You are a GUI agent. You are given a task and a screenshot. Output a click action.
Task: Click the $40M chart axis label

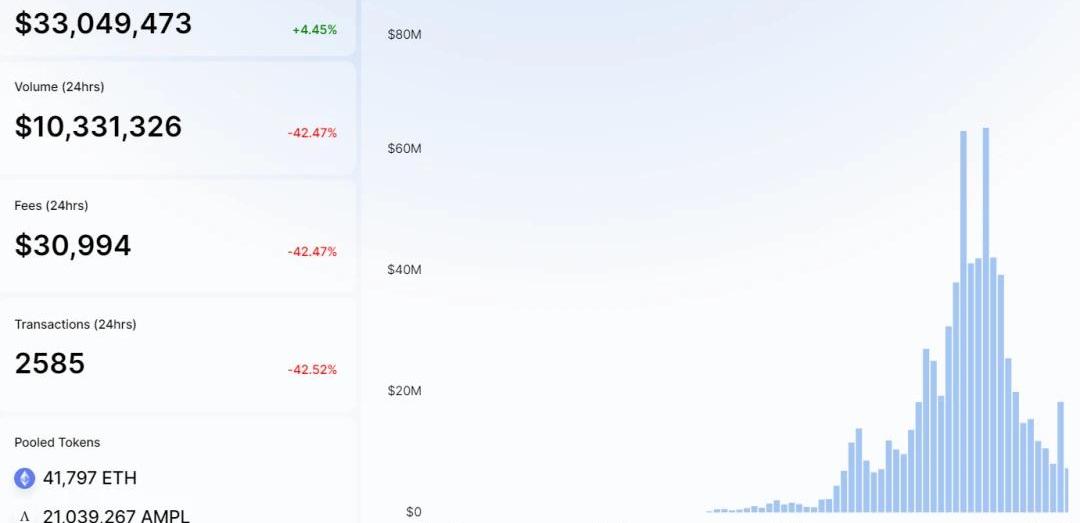tap(405, 270)
